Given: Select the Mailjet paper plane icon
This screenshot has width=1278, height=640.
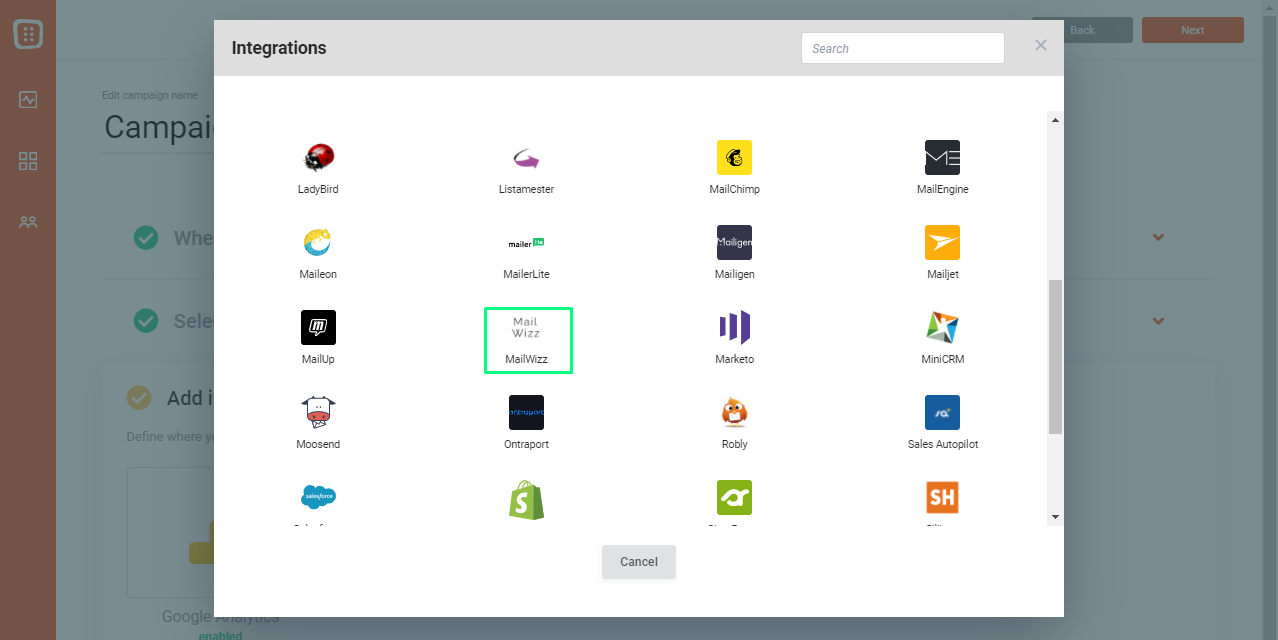Looking at the screenshot, I should [942, 242].
